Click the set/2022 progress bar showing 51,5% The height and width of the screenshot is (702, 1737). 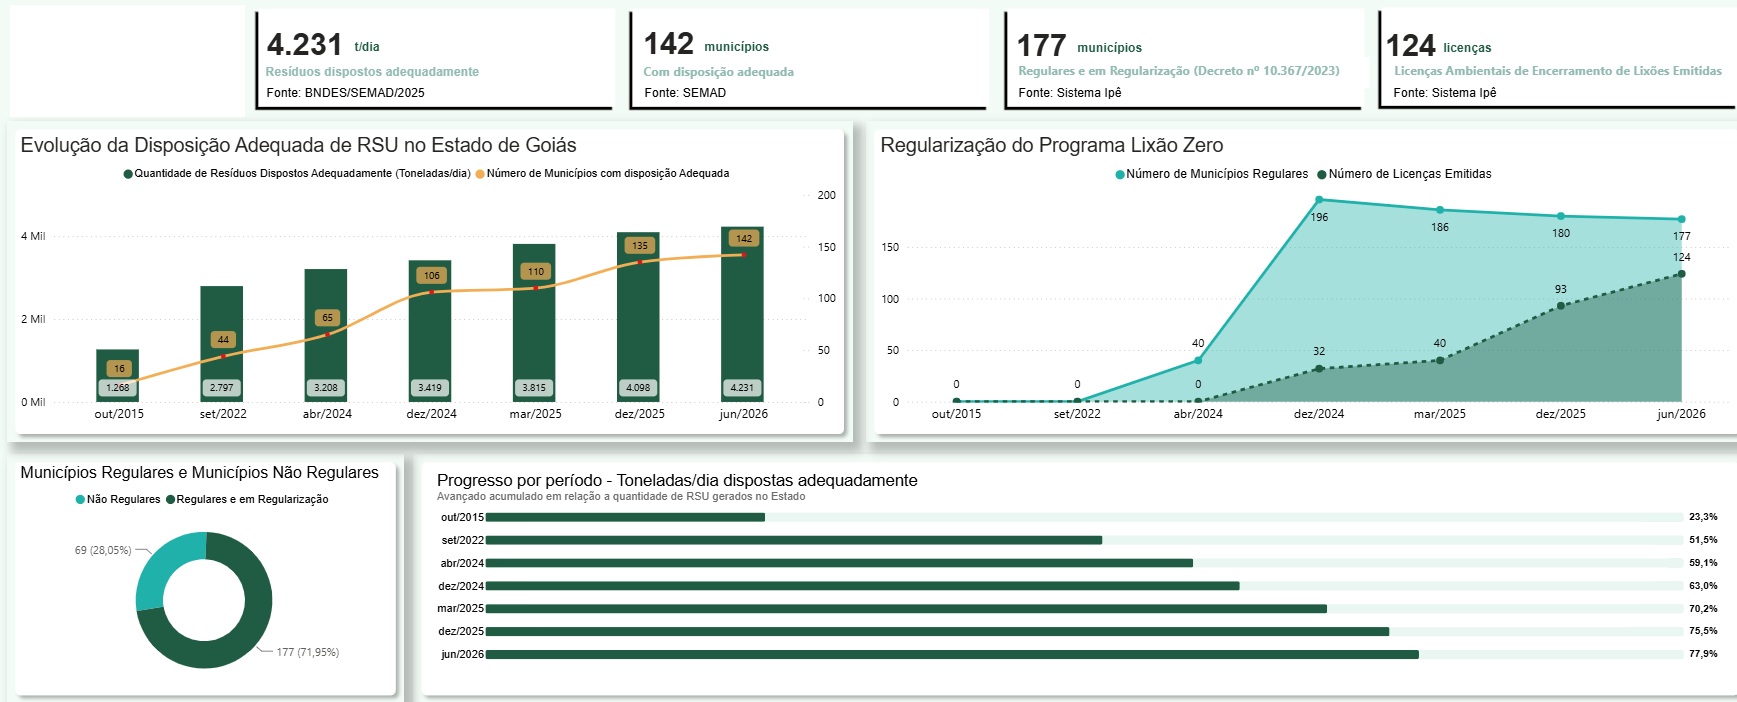tap(794, 540)
